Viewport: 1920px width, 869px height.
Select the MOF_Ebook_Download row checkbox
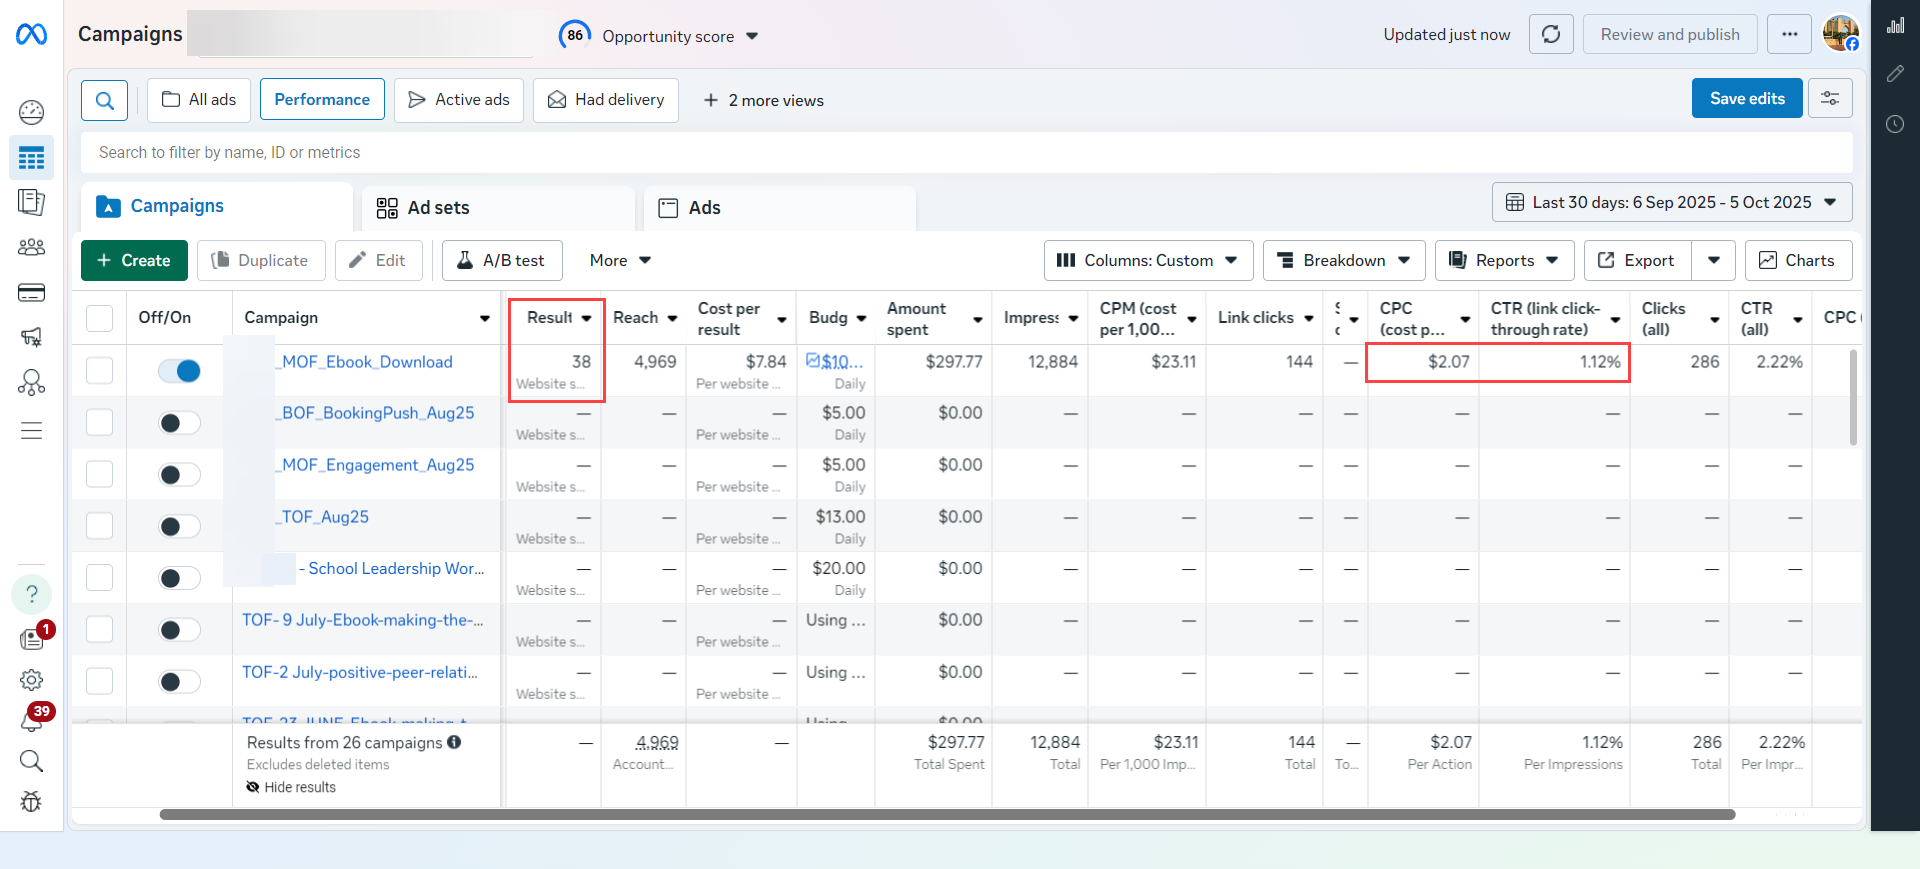tap(99, 370)
